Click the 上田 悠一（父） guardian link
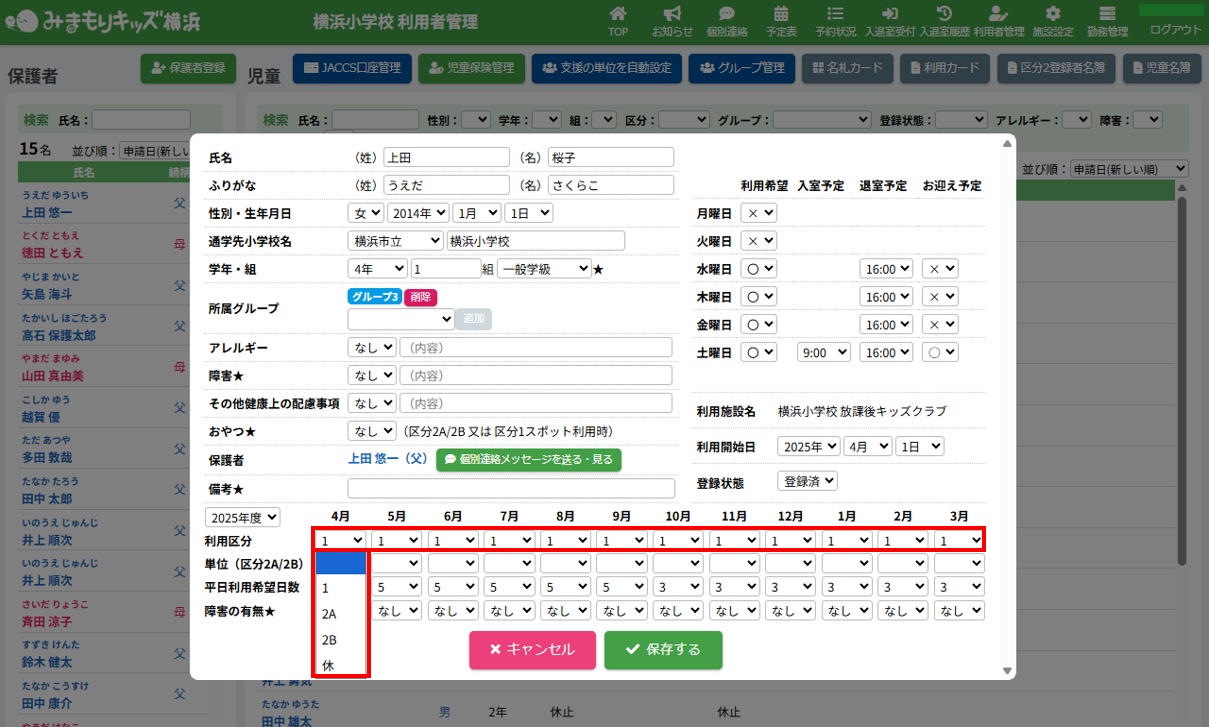This screenshot has height=727, width=1209. click(388, 459)
